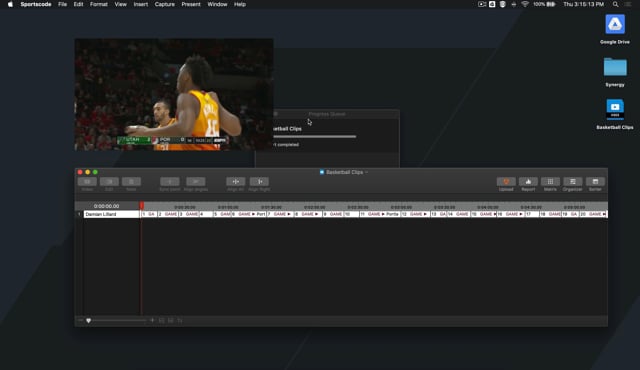This screenshot has height=370, width=640.
Task: Select clip instance 11 on timeline
Action: pos(380,214)
